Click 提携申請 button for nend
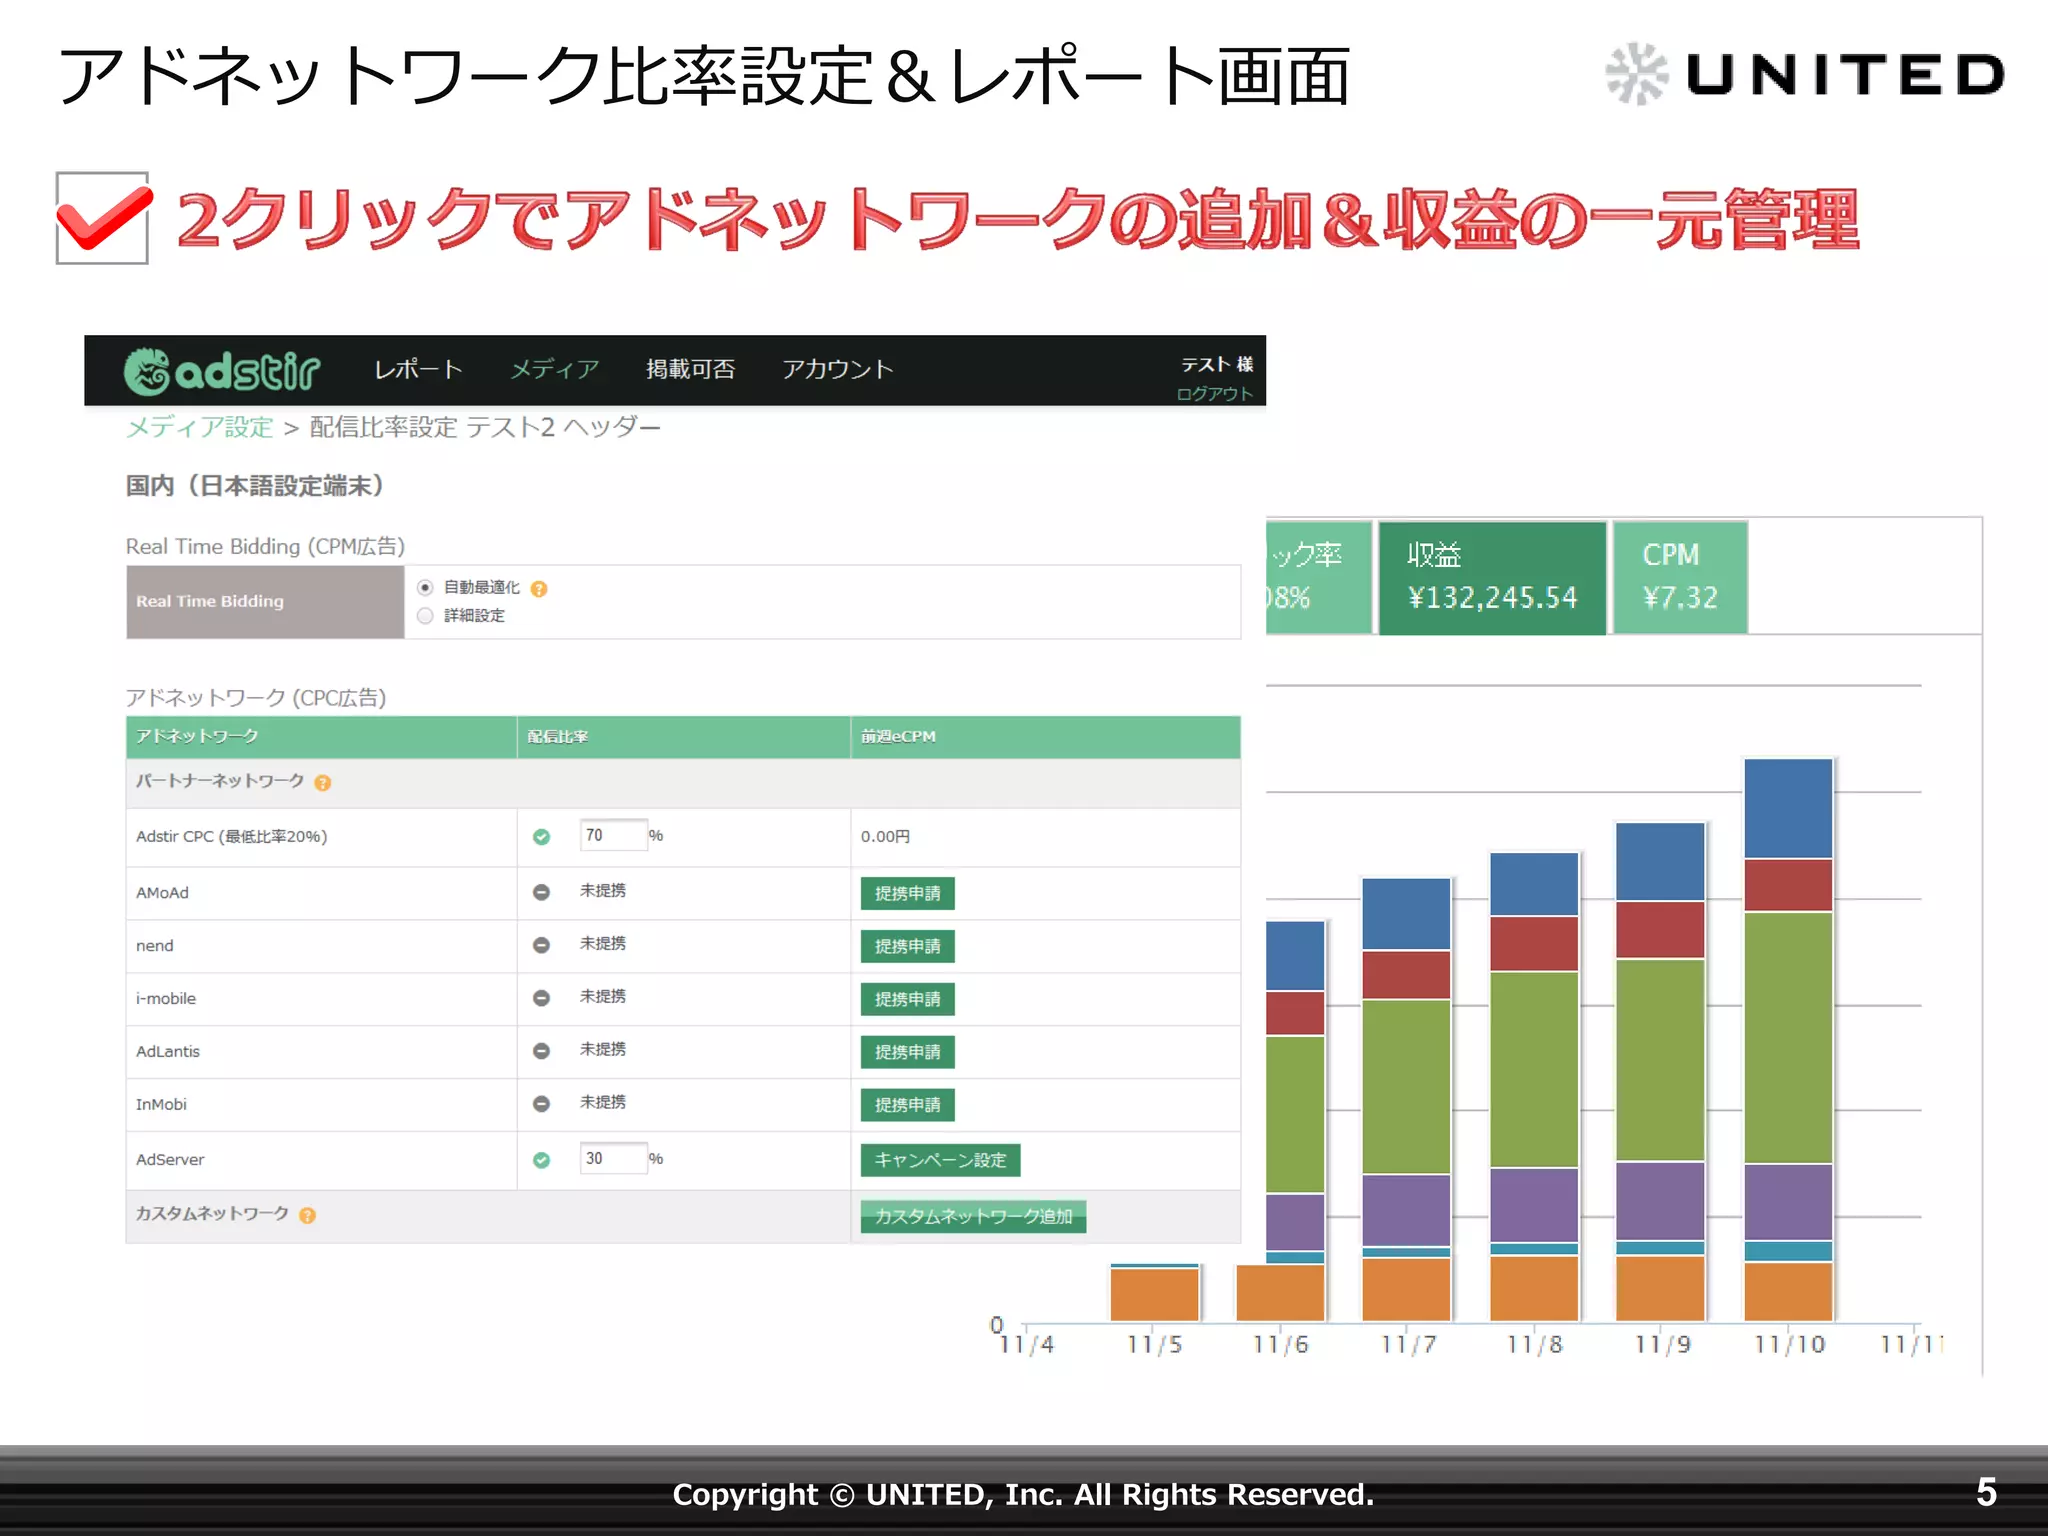 [907, 946]
